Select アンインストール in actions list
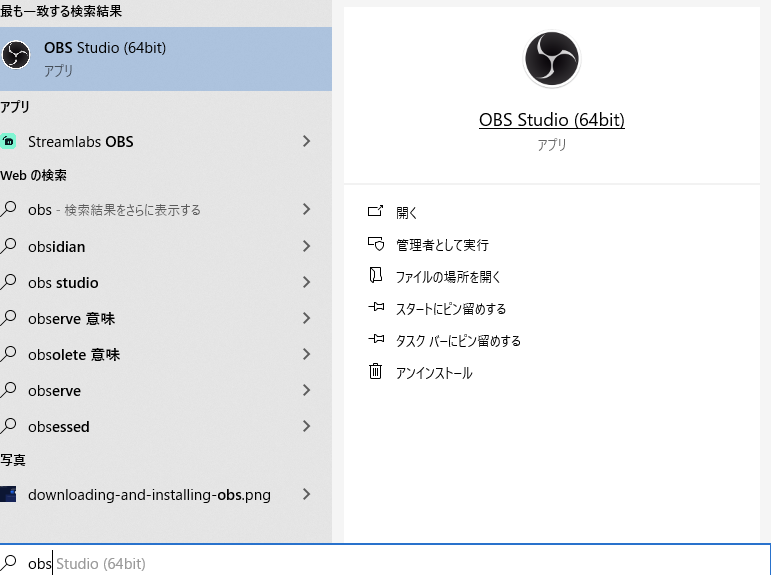771x575 pixels. 434,373
